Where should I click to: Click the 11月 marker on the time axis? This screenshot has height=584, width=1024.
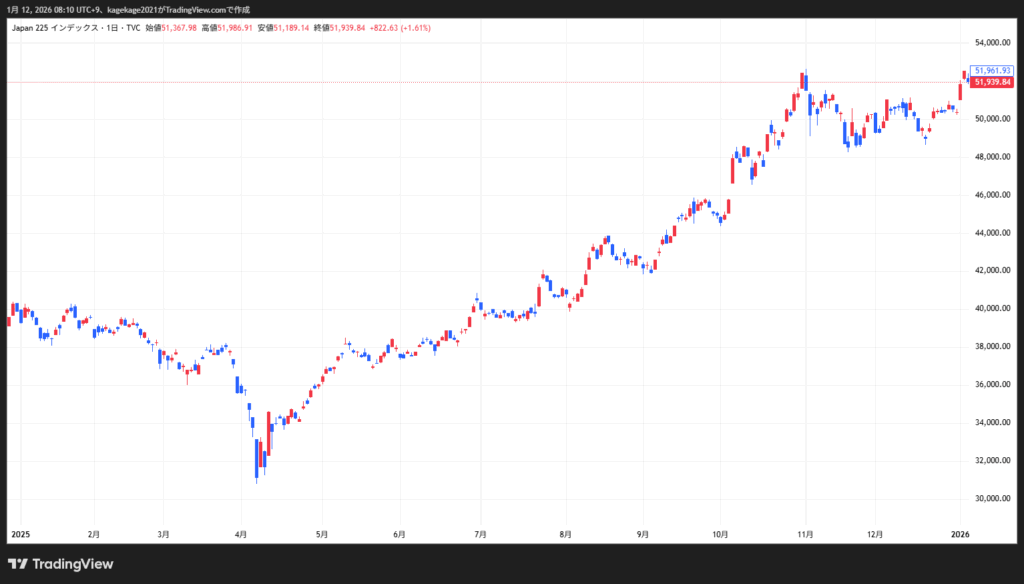805,535
